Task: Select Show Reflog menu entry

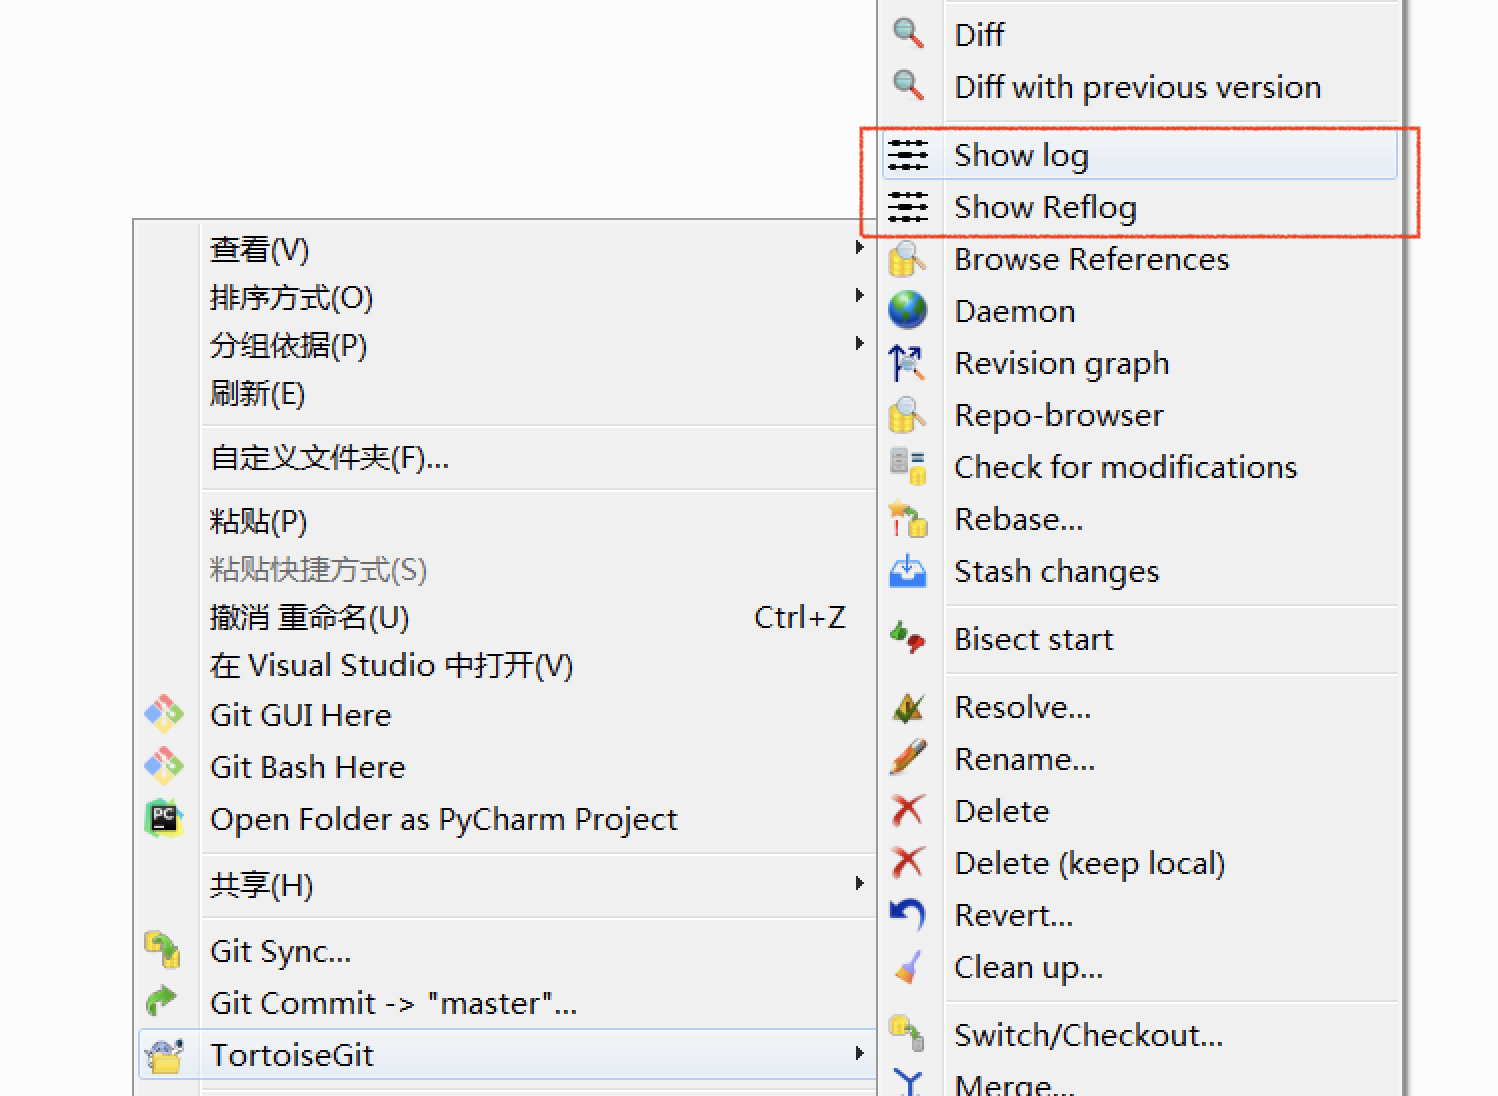Action: click(1045, 207)
